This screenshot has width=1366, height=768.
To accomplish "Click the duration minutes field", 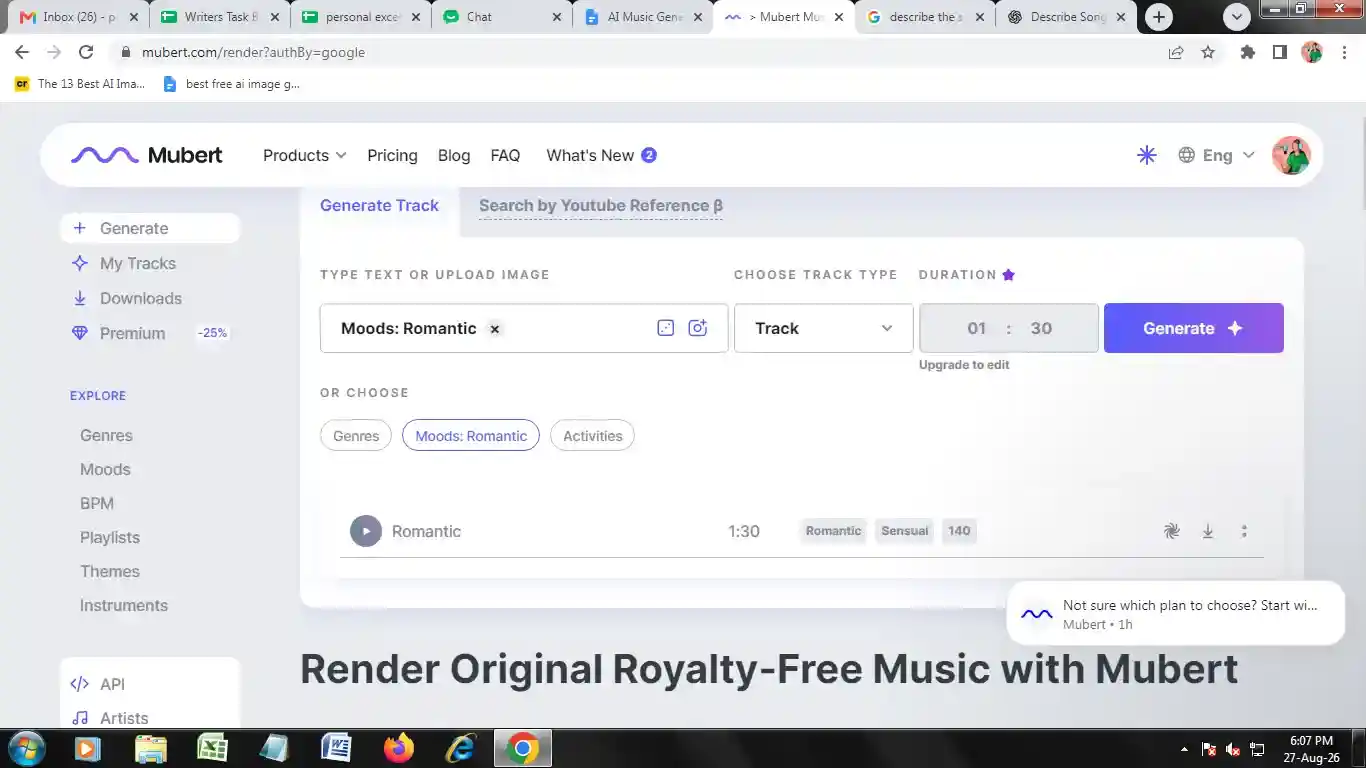I will pyautogui.click(x=977, y=328).
